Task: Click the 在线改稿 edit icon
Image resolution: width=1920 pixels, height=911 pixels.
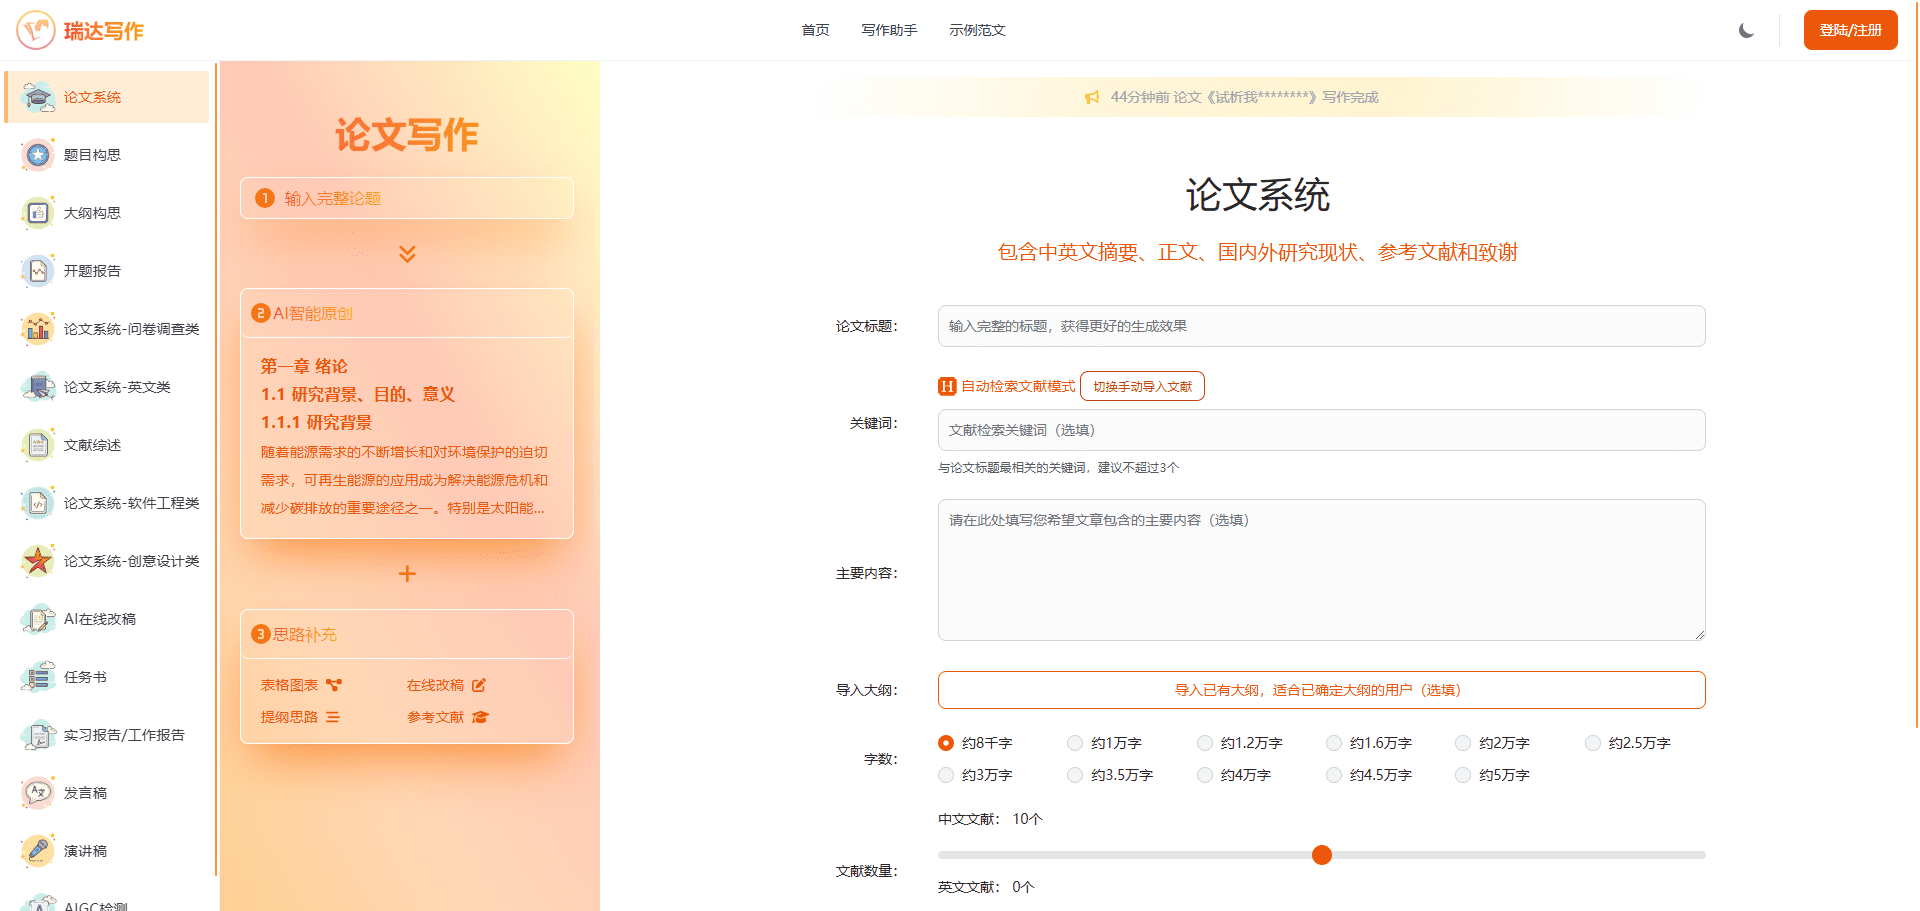Action: coord(479,685)
